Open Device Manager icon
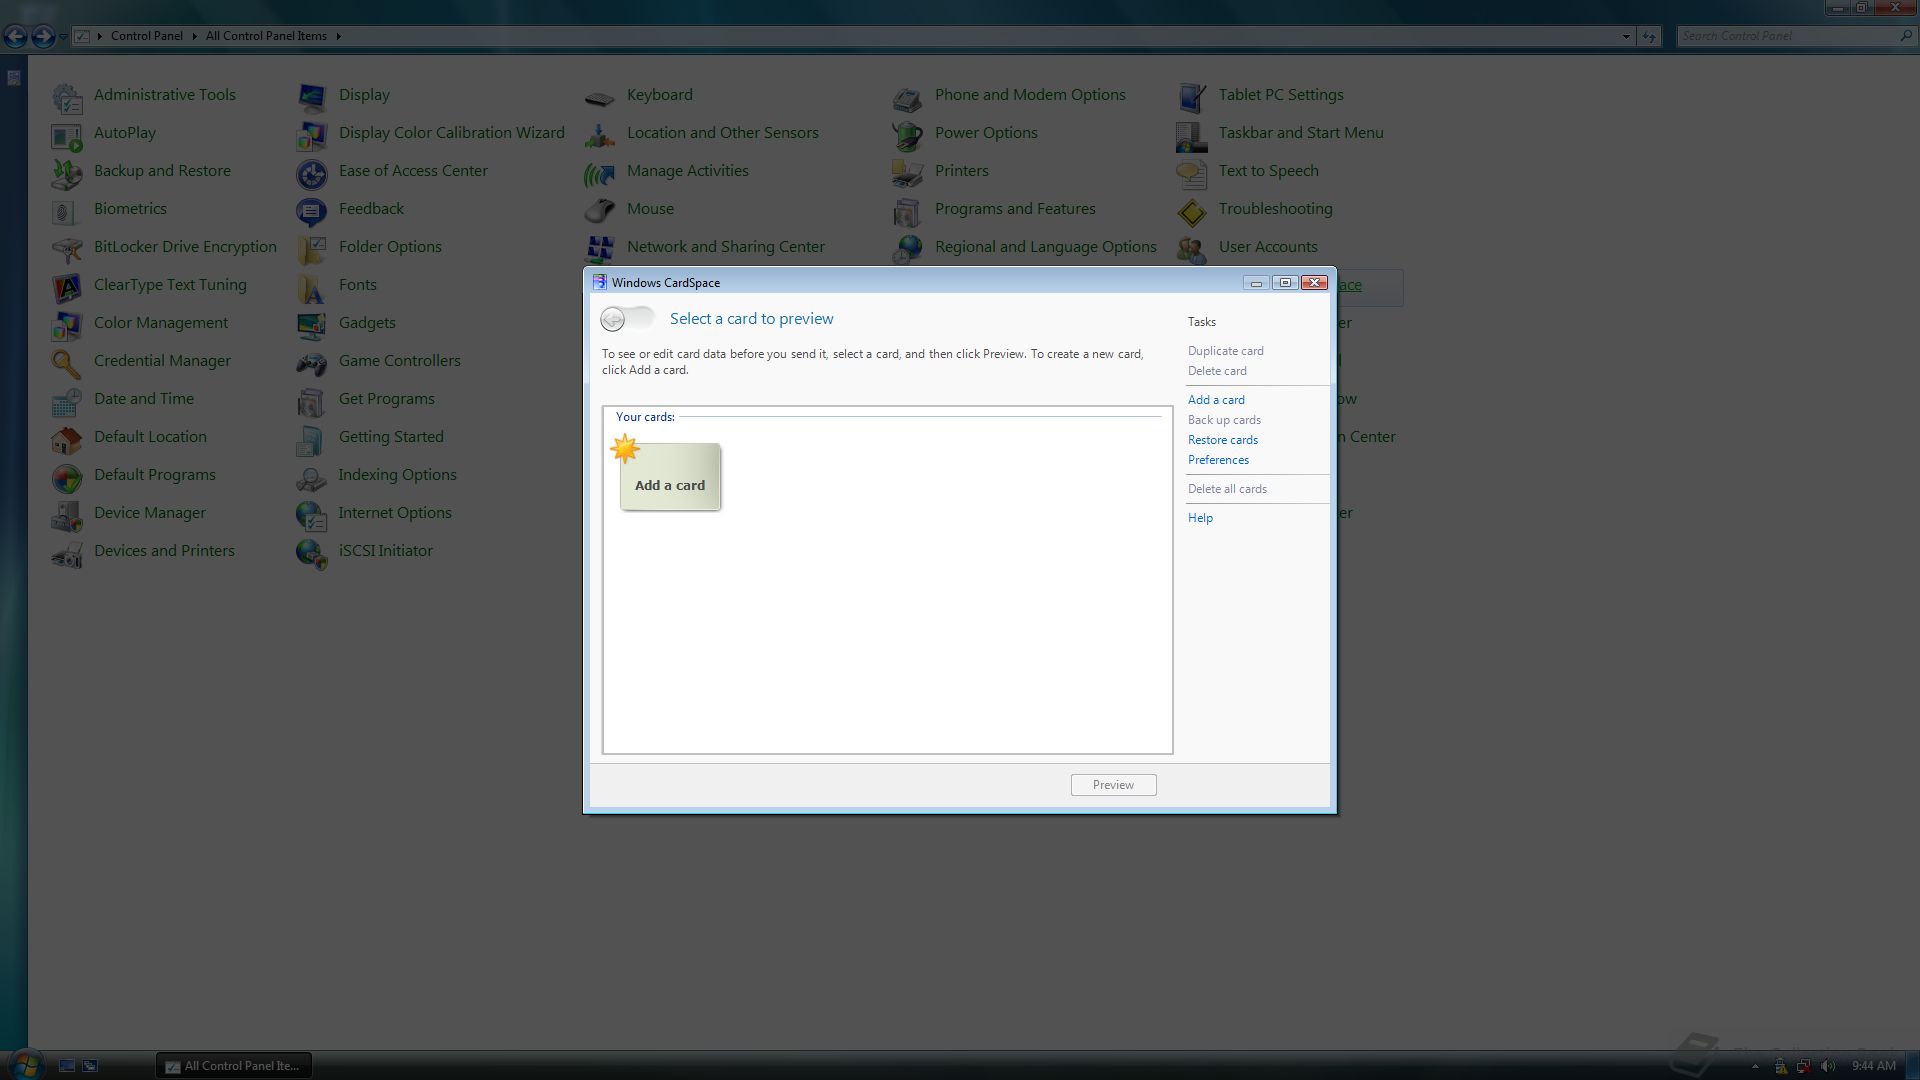Image resolution: width=1920 pixels, height=1080 pixels. [67, 515]
